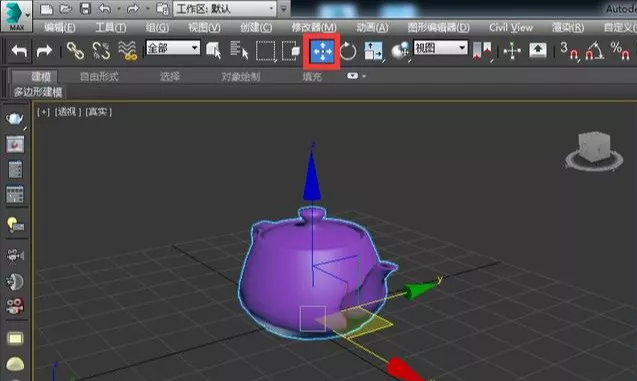Select the Select and Link tool
The width and height of the screenshot is (637, 381).
click(76, 51)
